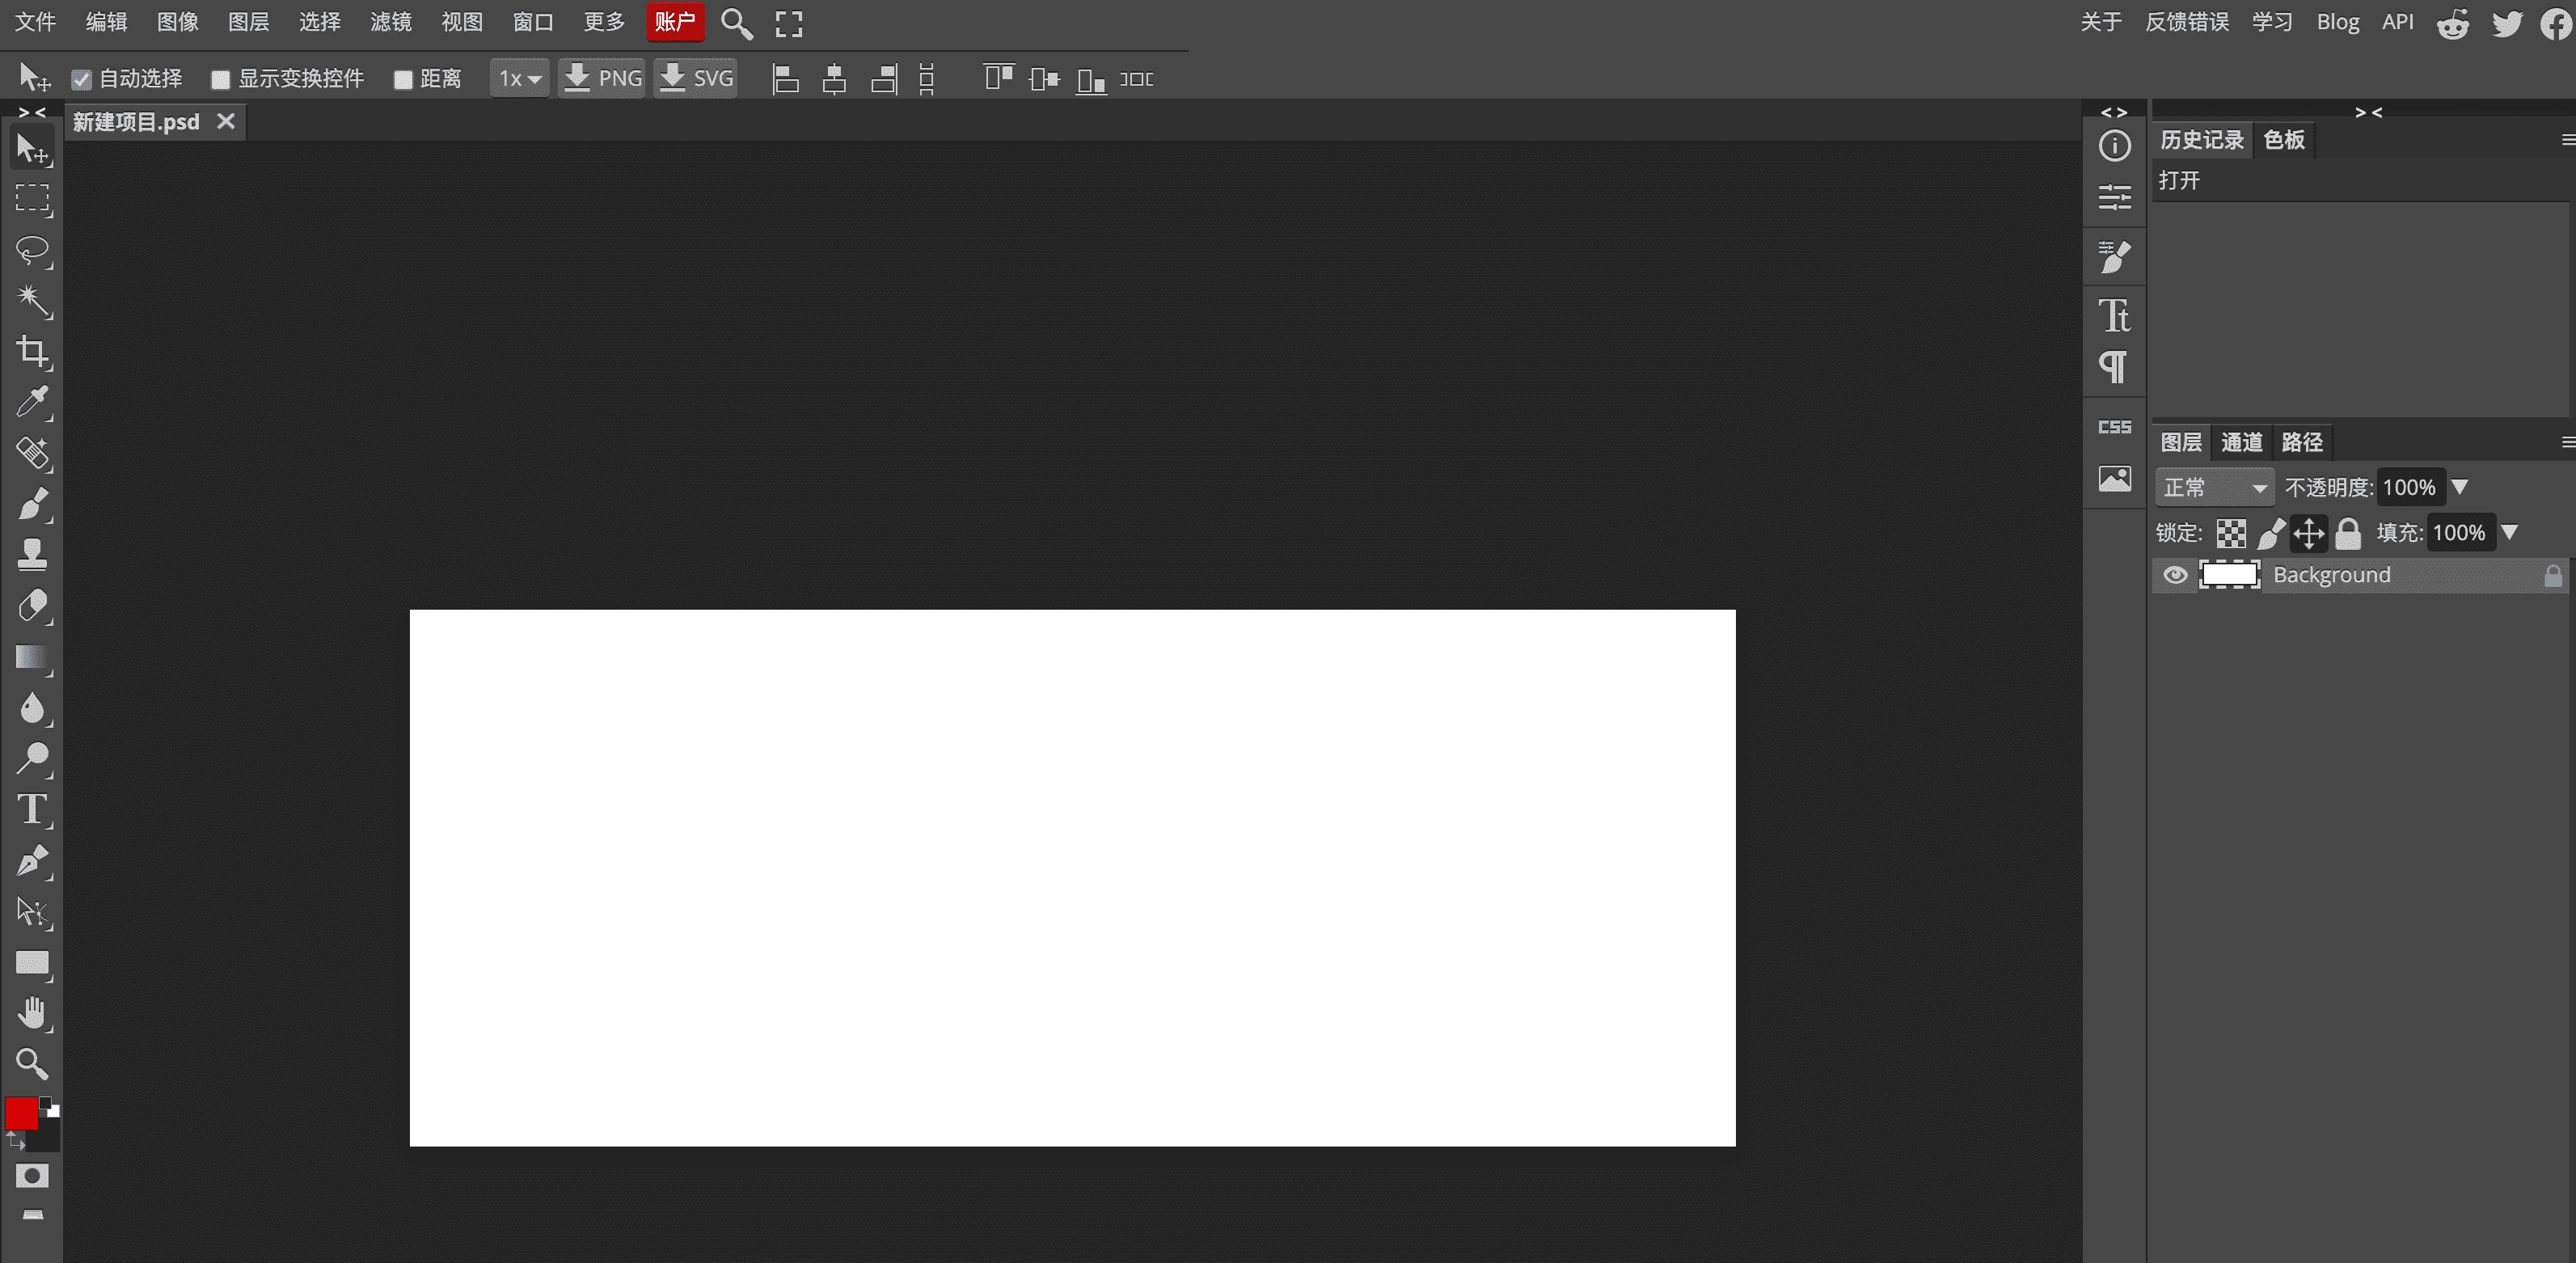Open the 1x scale dropdown
The image size is (2576, 1263).
(519, 79)
